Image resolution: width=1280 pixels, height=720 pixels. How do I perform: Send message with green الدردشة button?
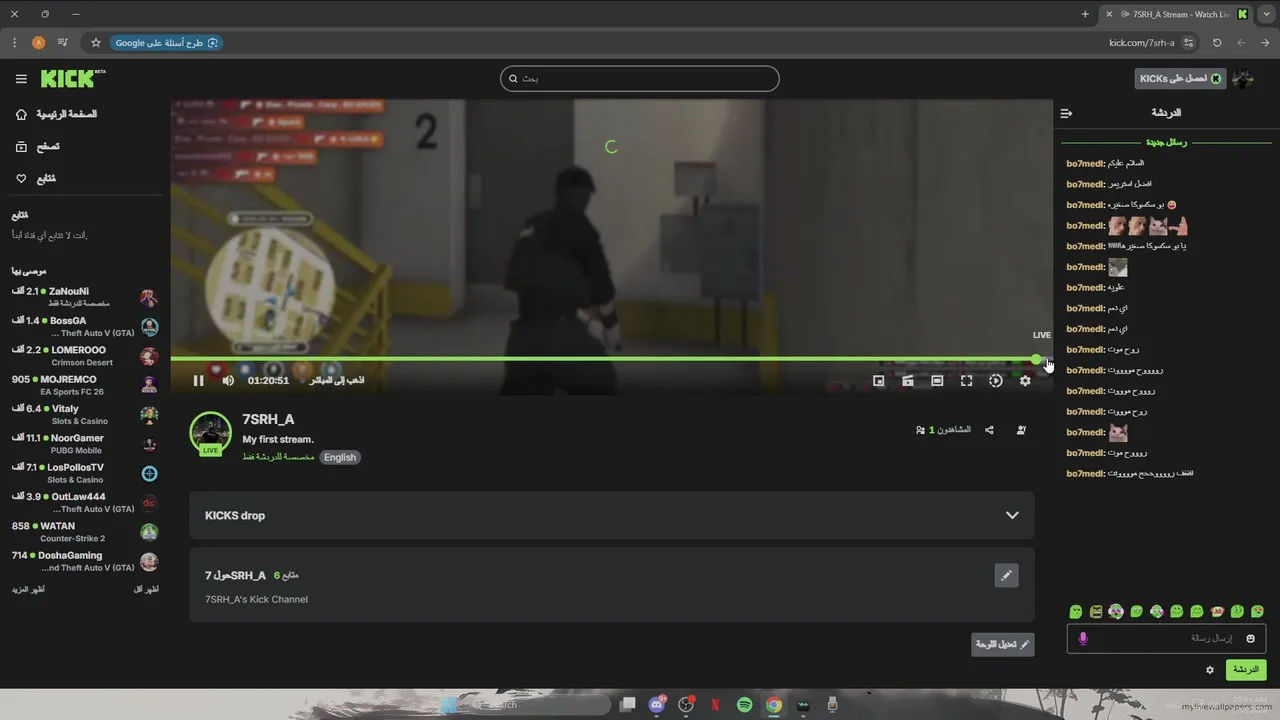point(1246,669)
